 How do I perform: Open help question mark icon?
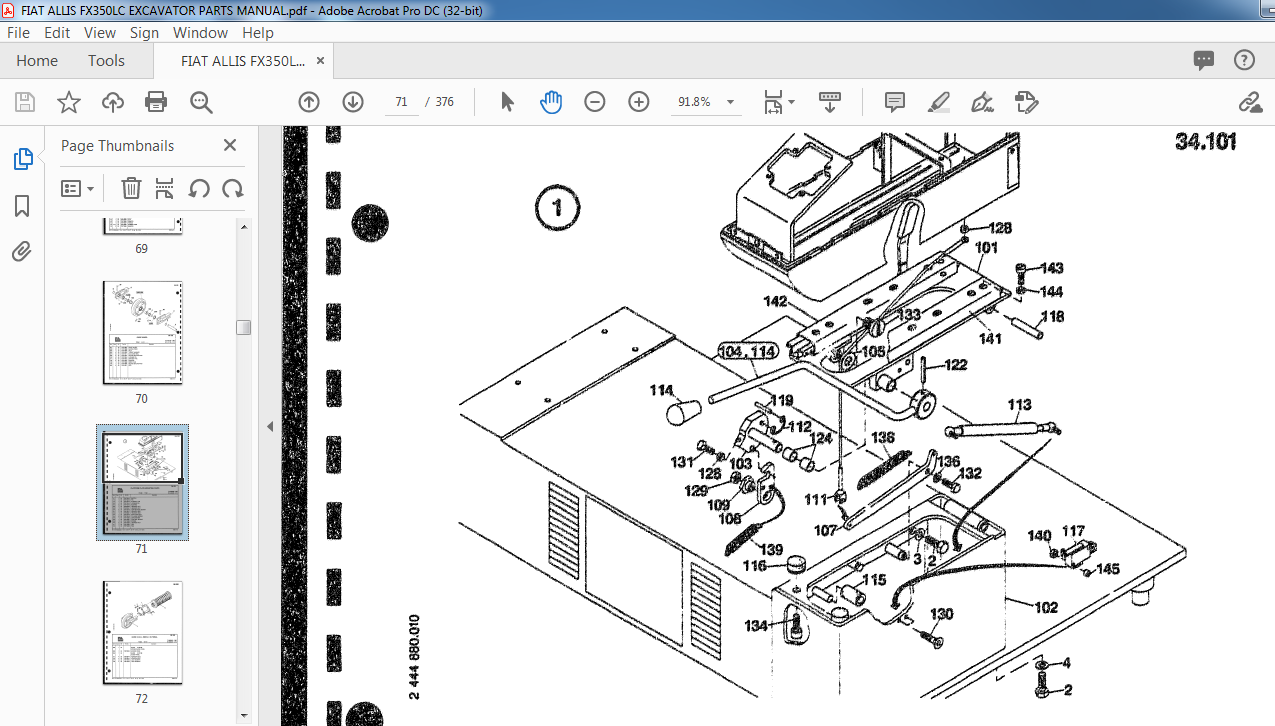1244,60
